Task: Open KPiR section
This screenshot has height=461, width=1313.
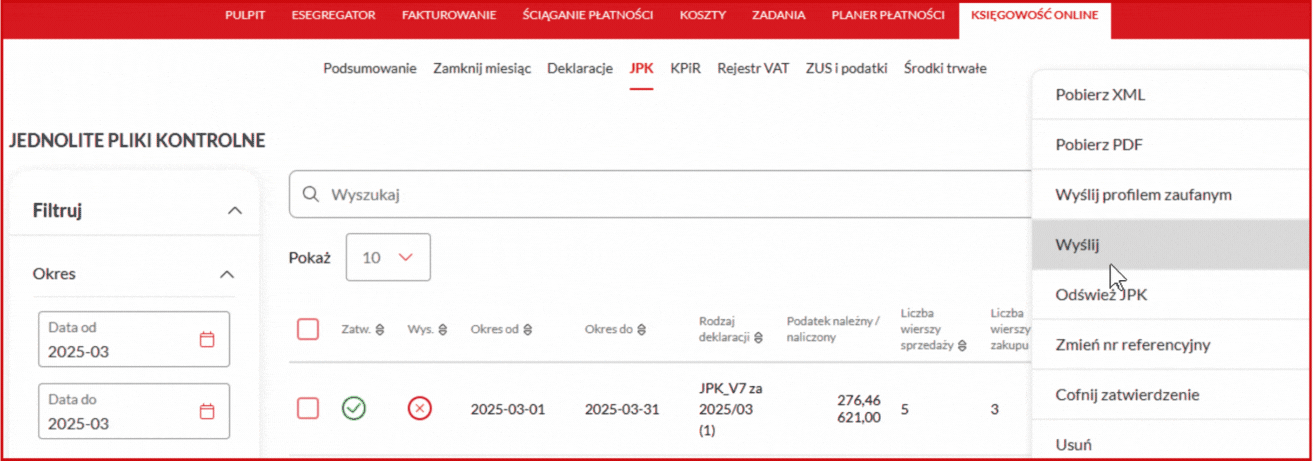Action: (x=686, y=69)
